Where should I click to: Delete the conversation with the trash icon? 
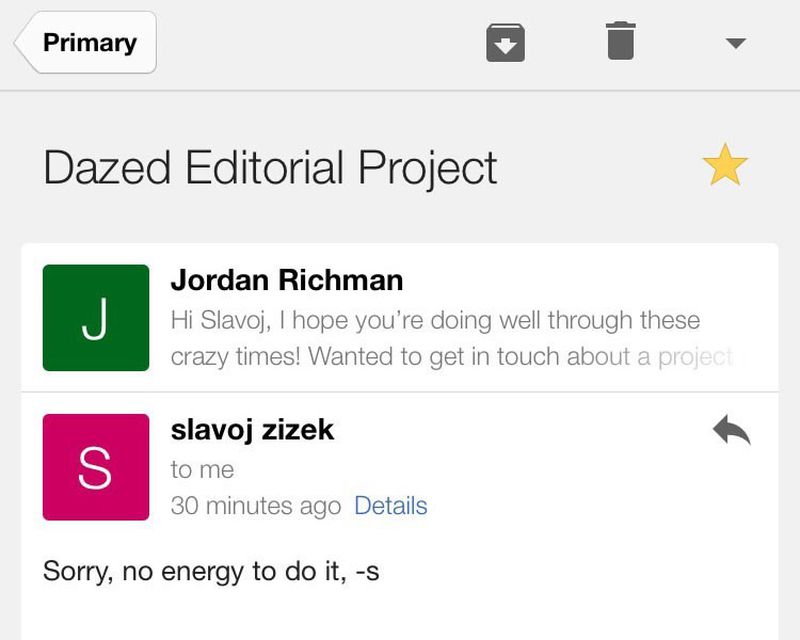point(620,42)
